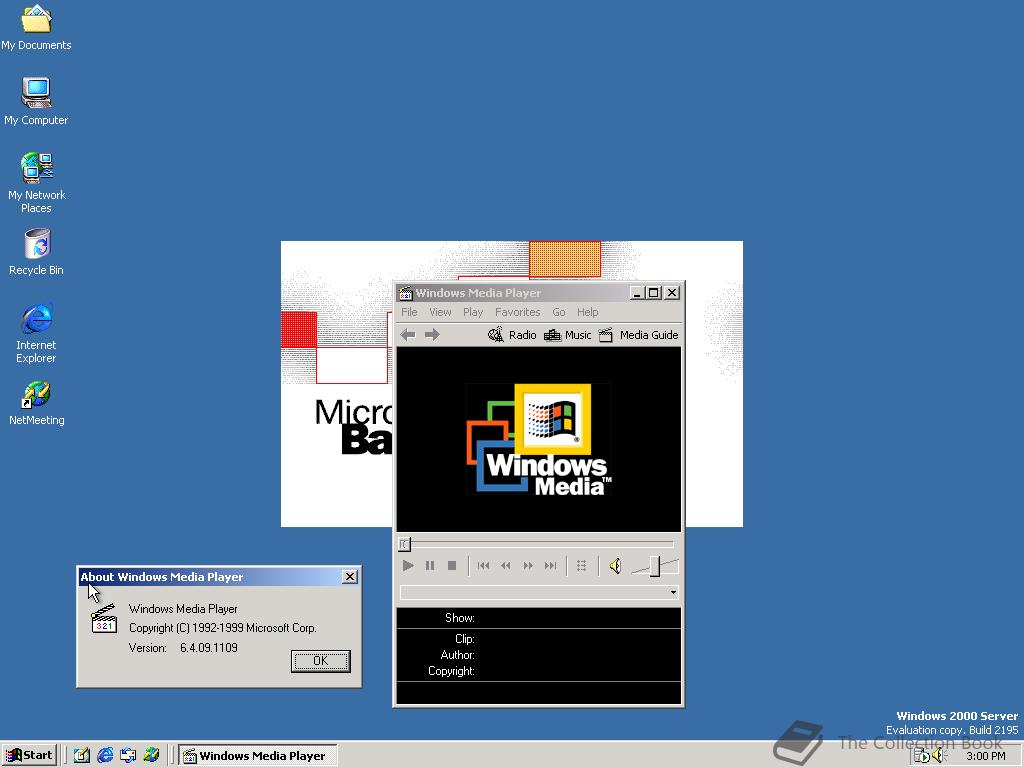
Task: Click the Pause button in Media Player
Action: pos(430,566)
